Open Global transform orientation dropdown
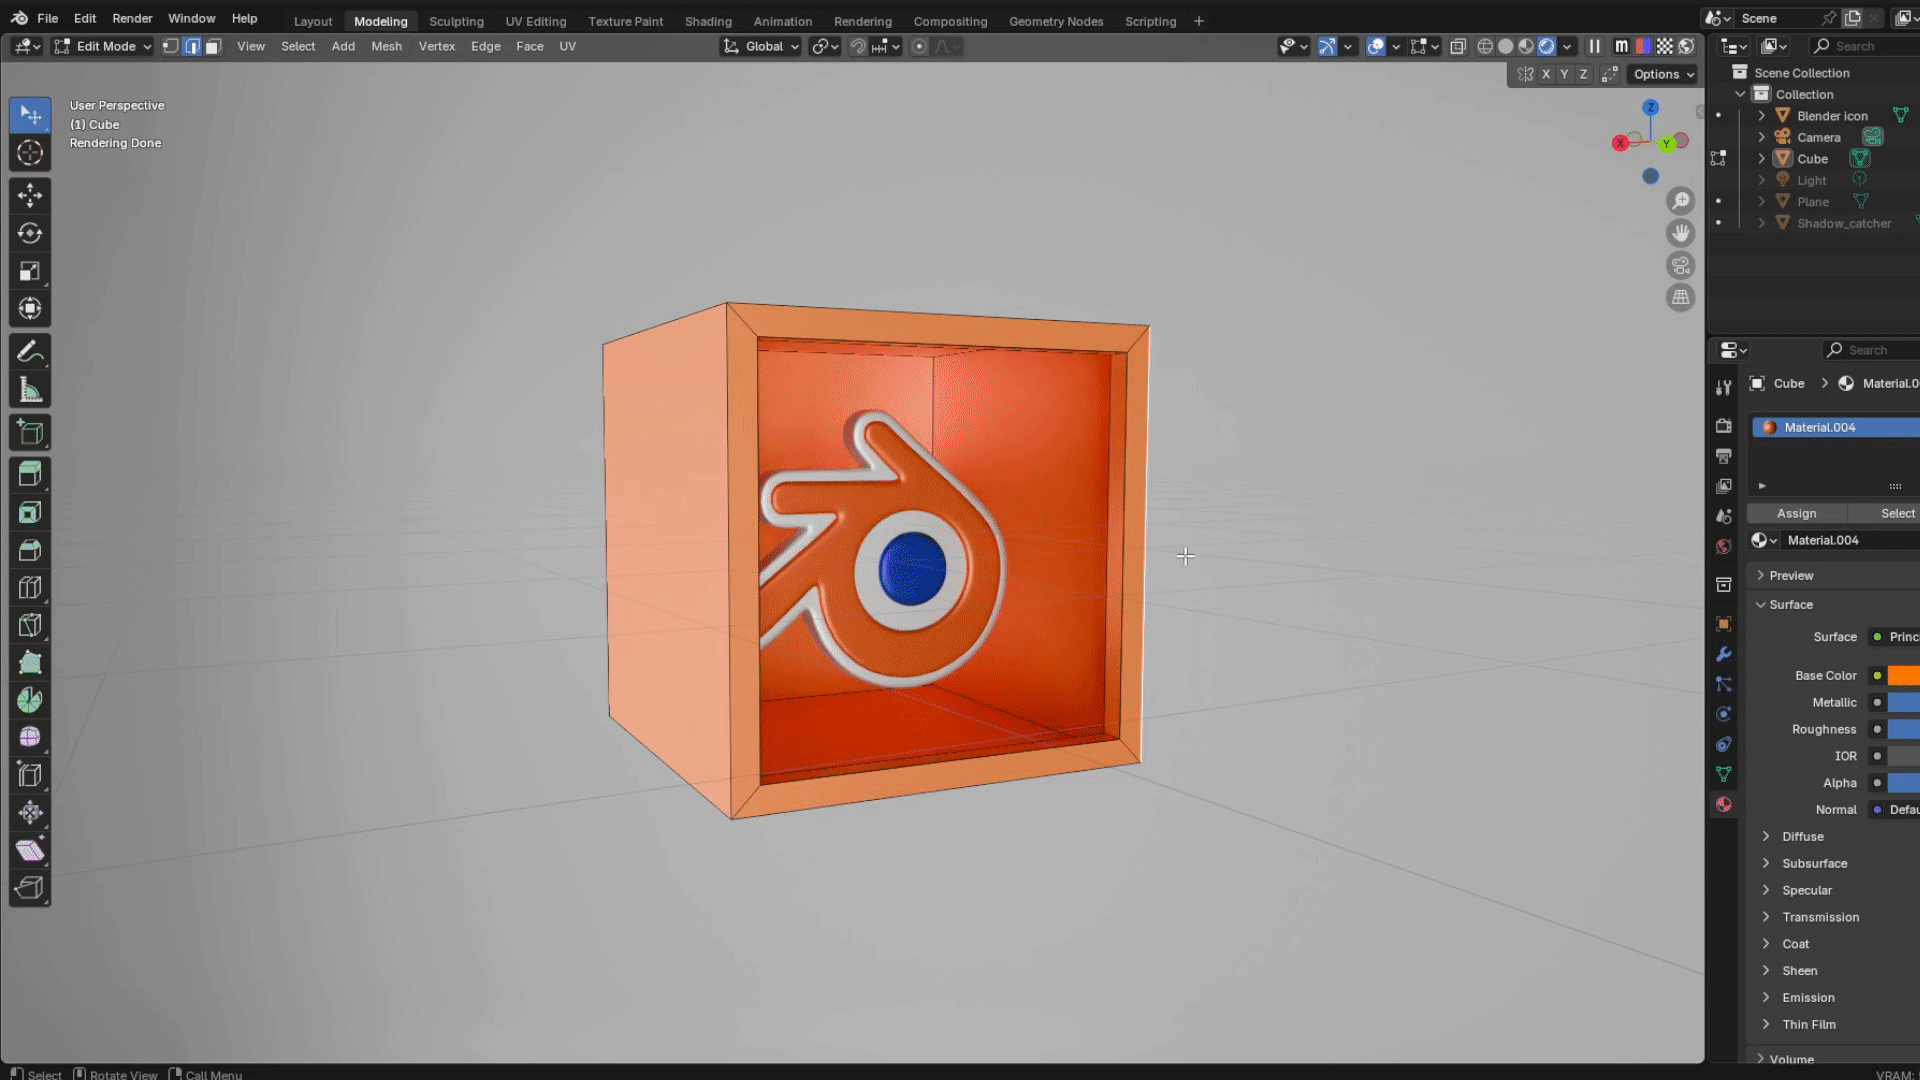 tap(761, 46)
